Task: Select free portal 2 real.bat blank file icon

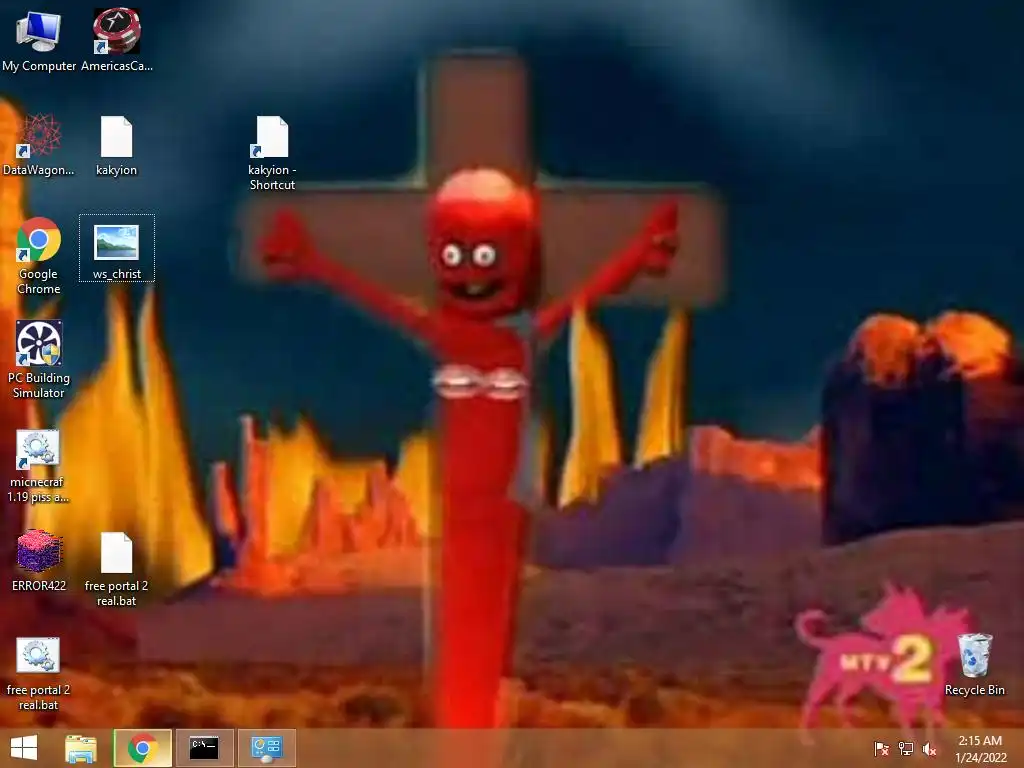Action: (x=116, y=569)
